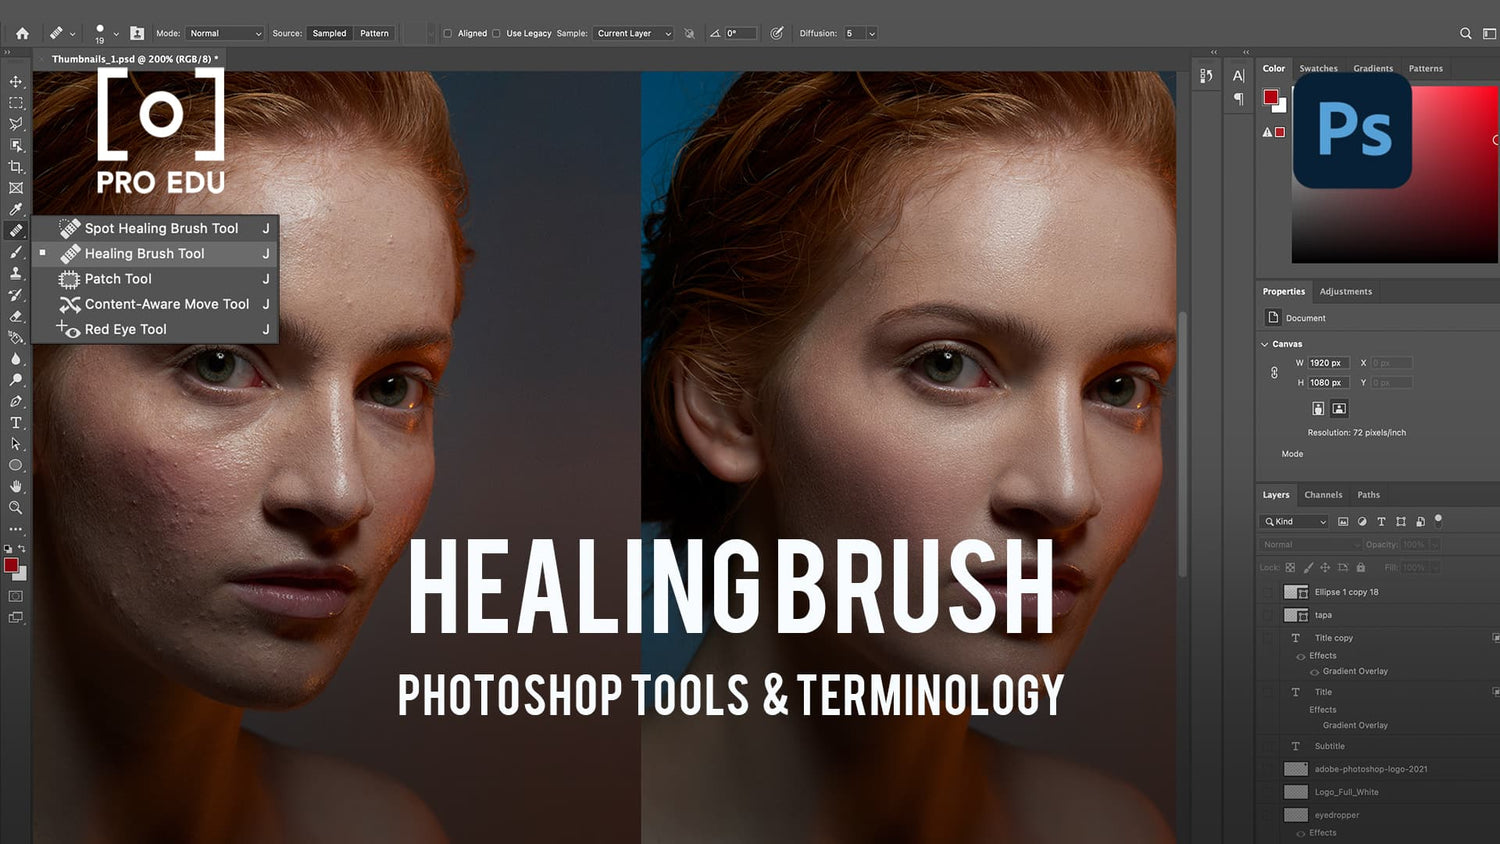Choose the Clone Stamp tool
Image resolution: width=1500 pixels, height=844 pixels.
tap(16, 273)
